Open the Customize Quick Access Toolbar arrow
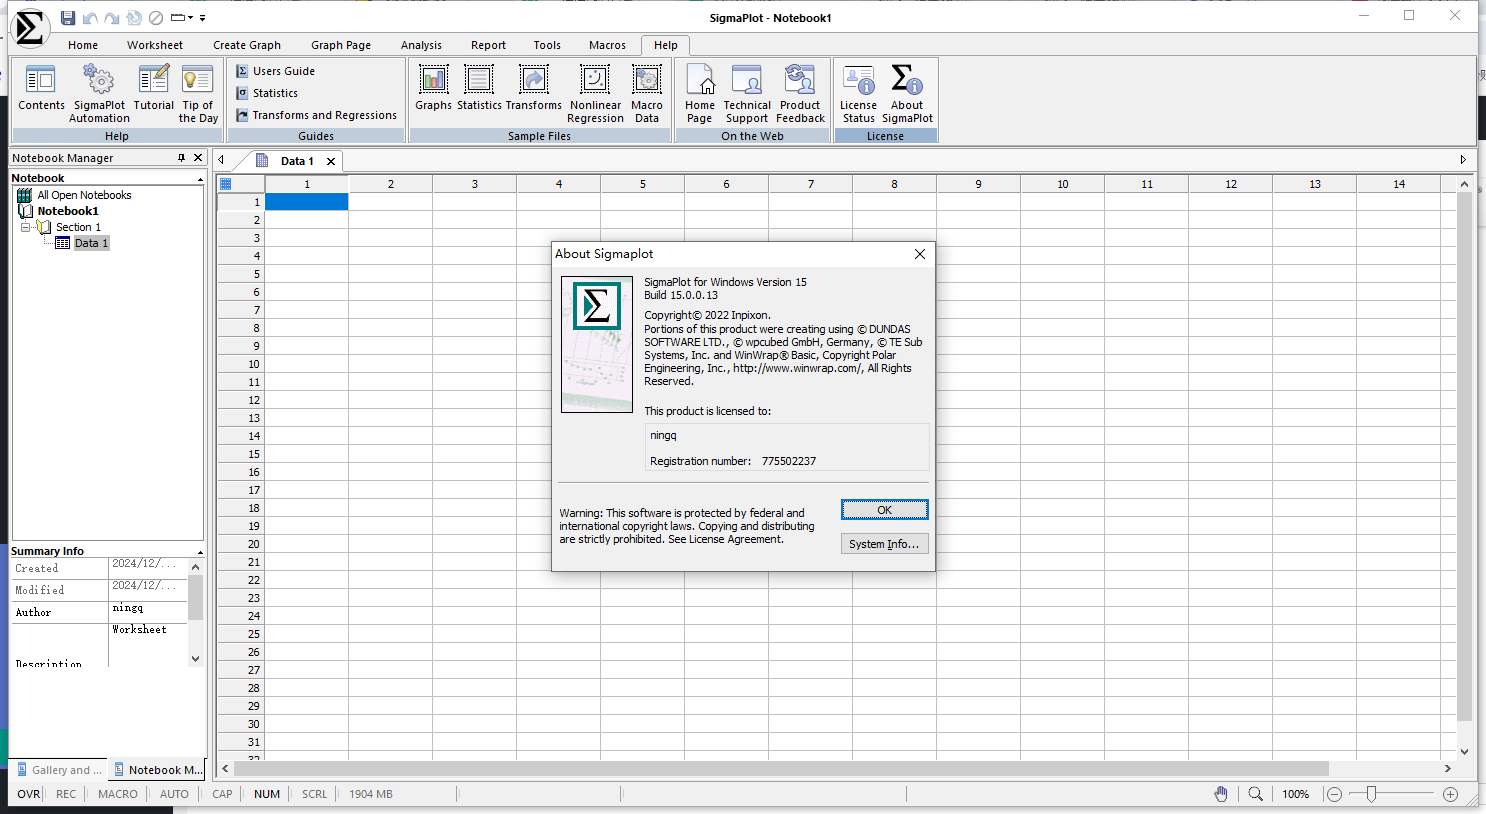This screenshot has height=814, width=1486. pos(203,18)
